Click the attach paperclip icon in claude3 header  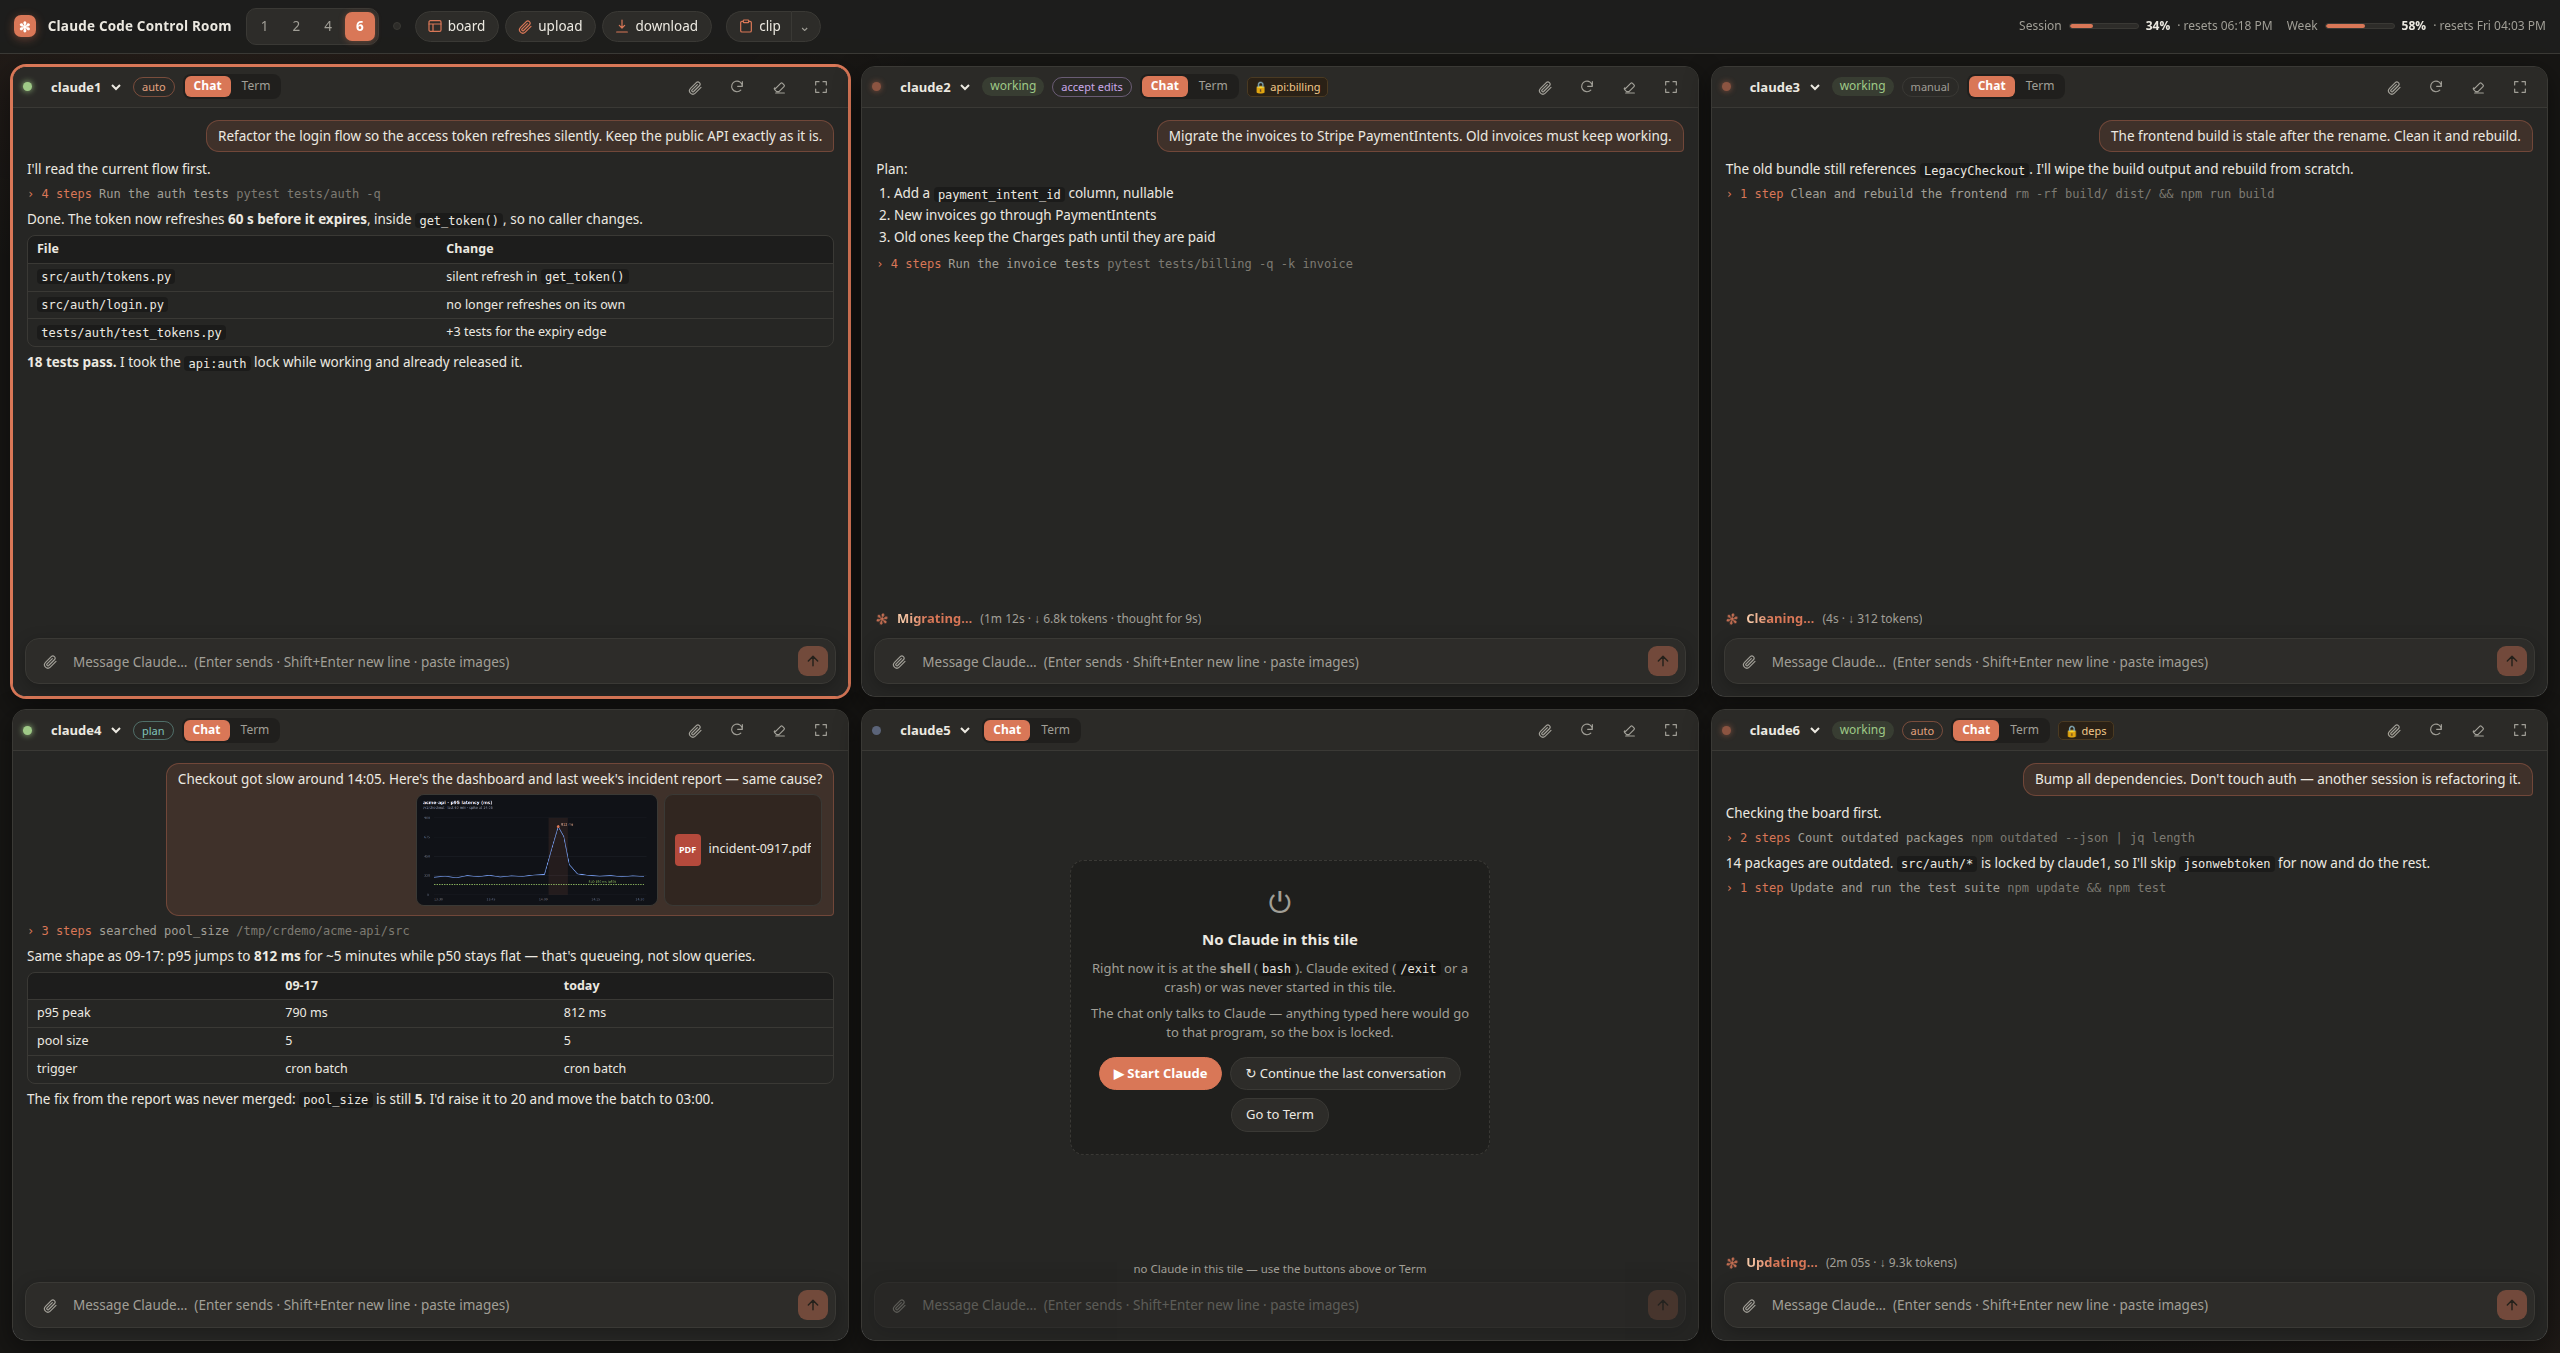(2394, 87)
